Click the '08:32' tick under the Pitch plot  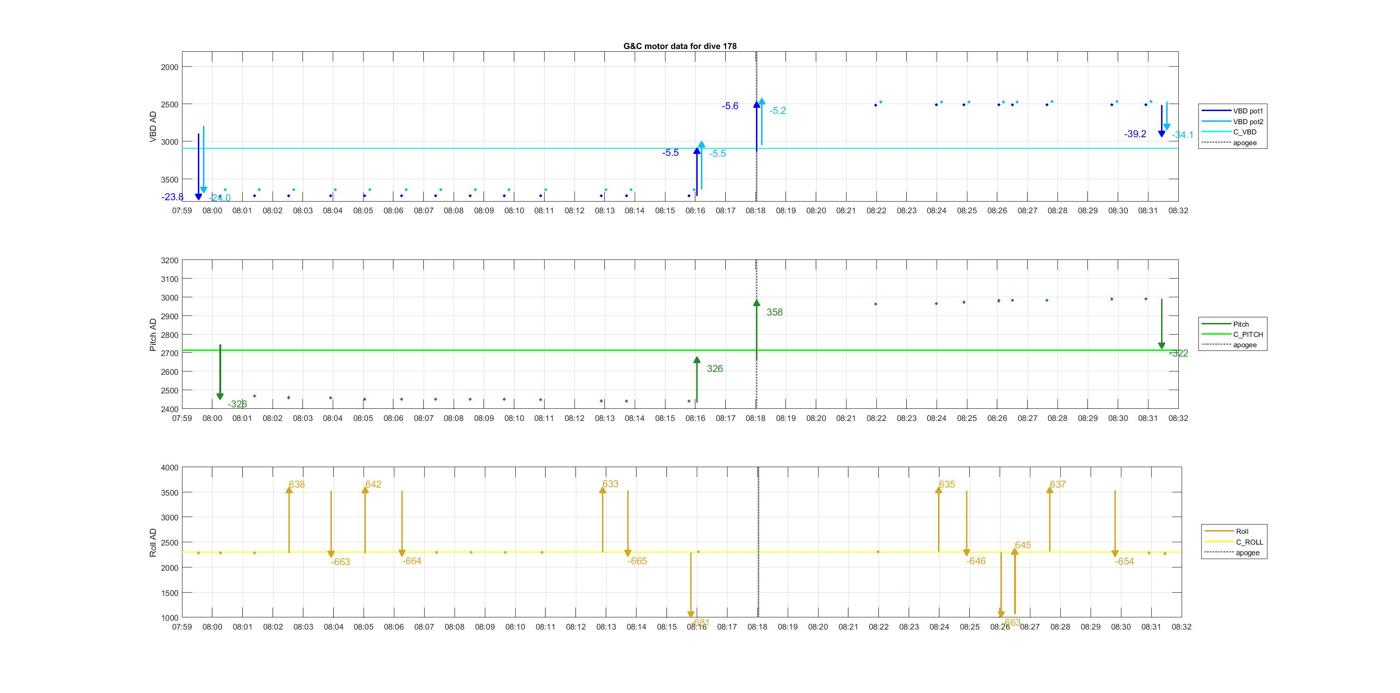point(1178,419)
